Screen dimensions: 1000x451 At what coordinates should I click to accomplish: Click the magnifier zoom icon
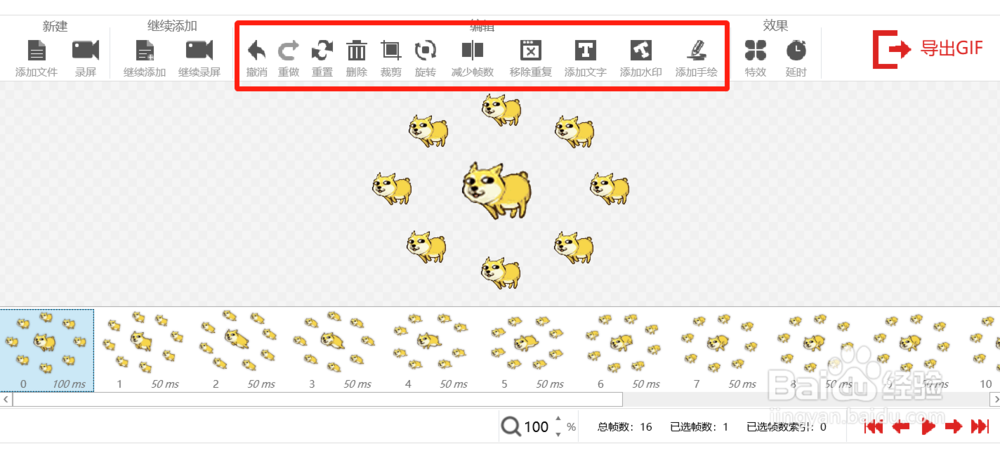click(511, 426)
